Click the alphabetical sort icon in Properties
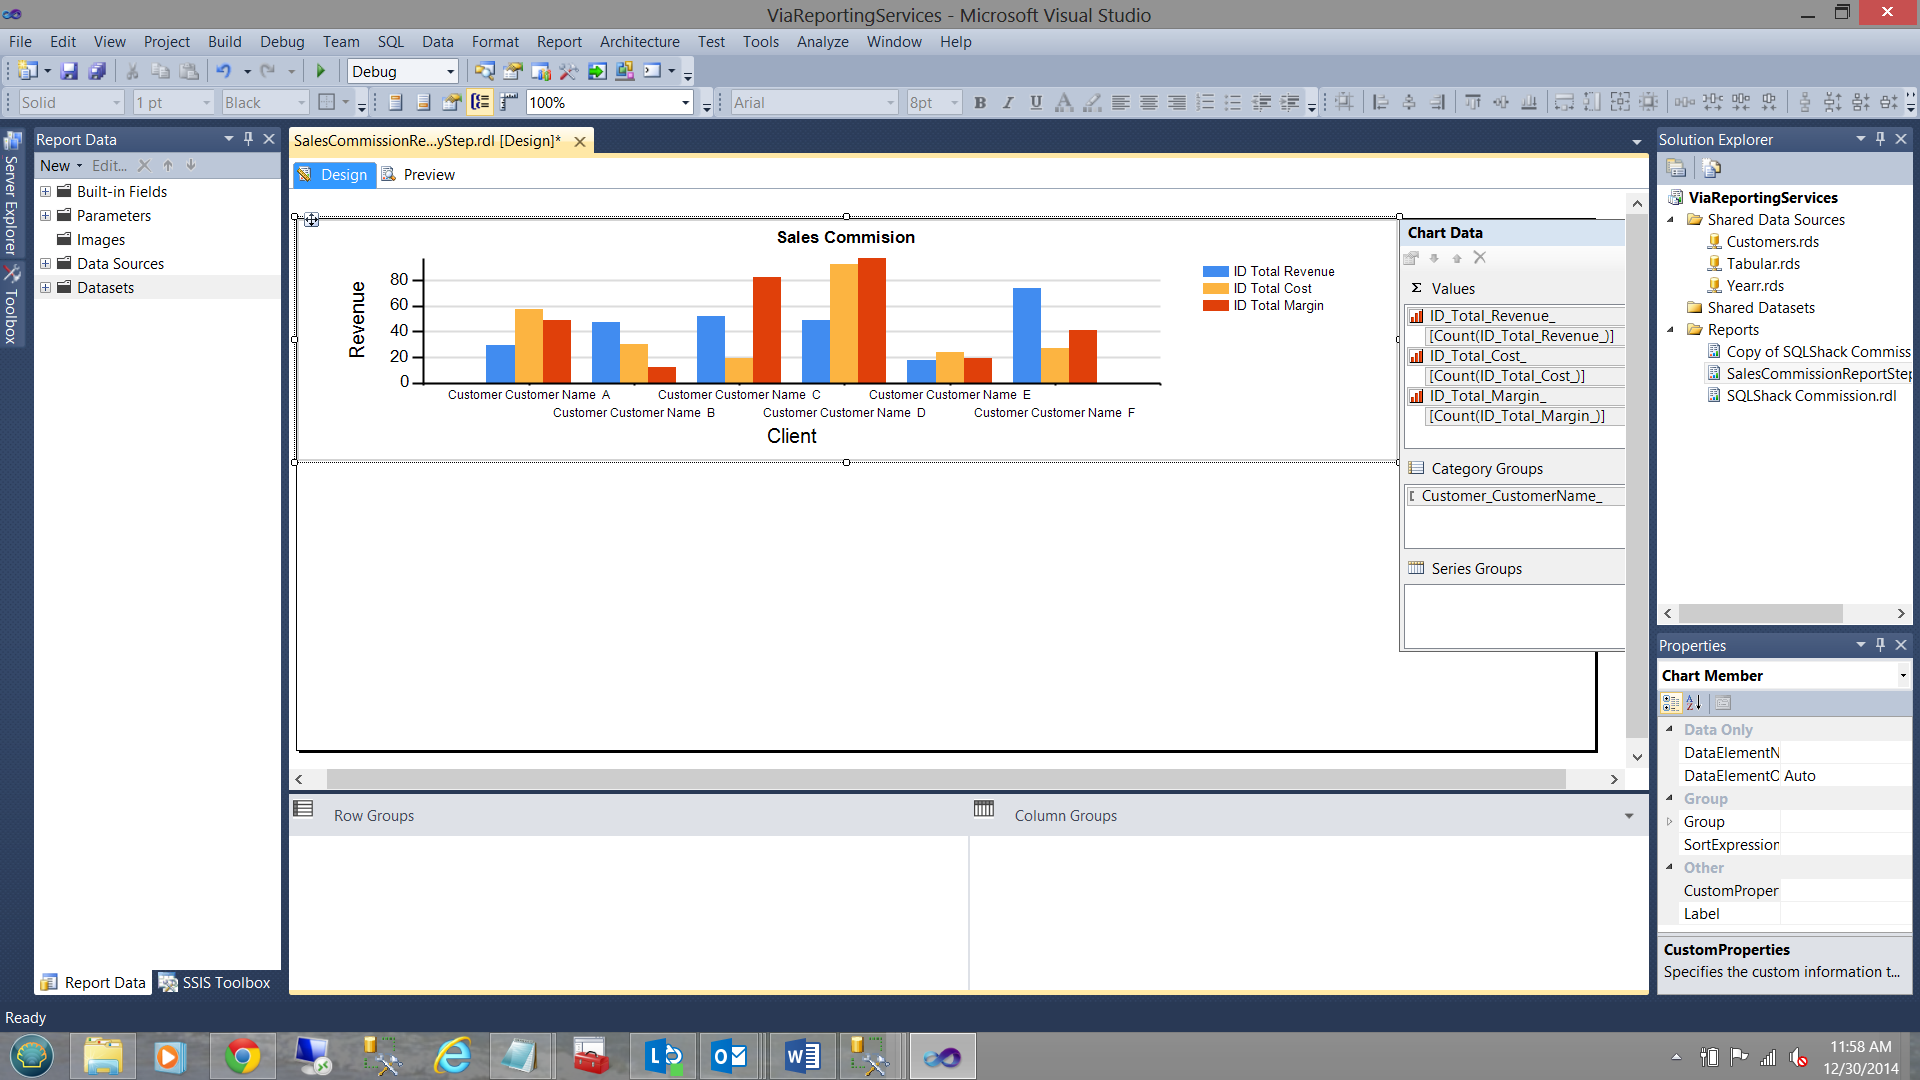This screenshot has height=1080, width=1920. pos(1694,703)
